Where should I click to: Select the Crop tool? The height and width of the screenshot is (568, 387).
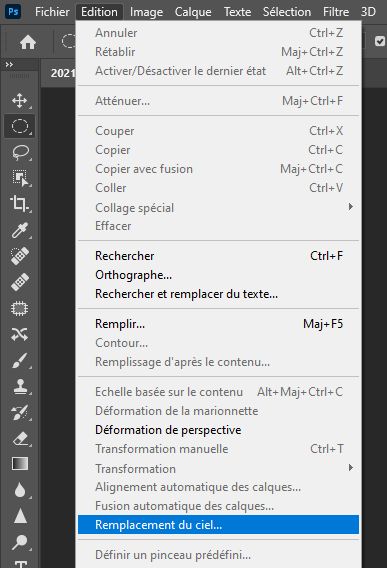tap(20, 204)
